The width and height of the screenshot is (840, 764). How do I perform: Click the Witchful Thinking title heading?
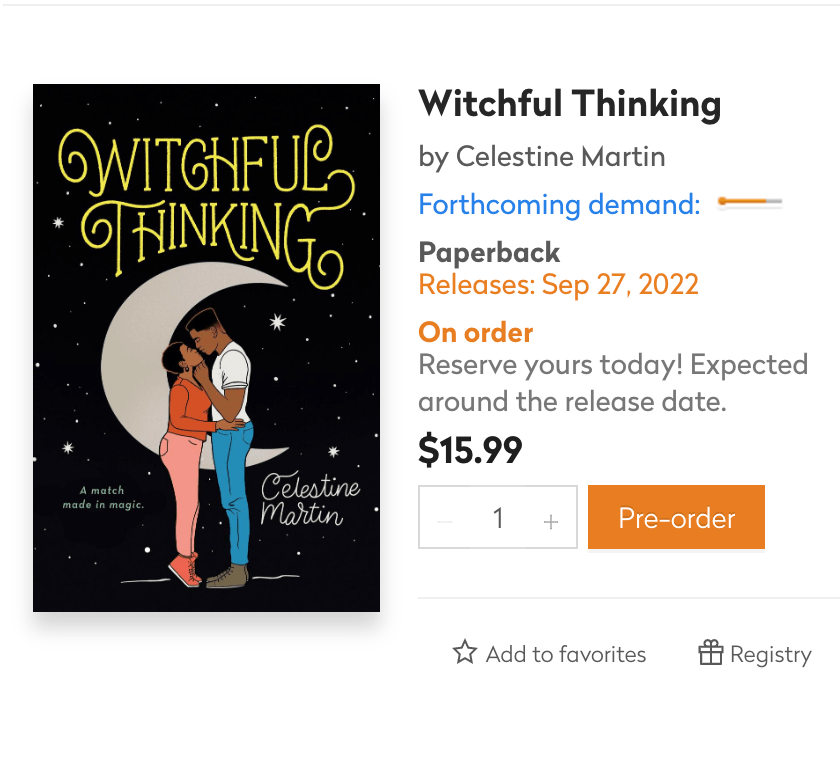coord(569,103)
